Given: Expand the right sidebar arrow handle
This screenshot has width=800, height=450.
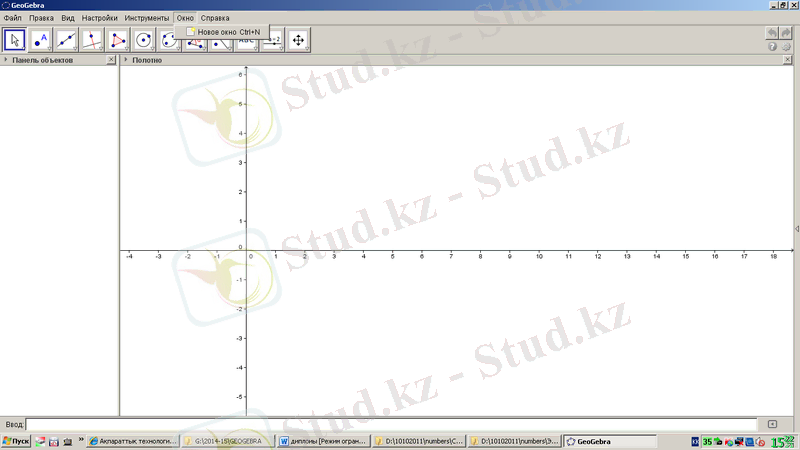Looking at the screenshot, I should [796, 229].
